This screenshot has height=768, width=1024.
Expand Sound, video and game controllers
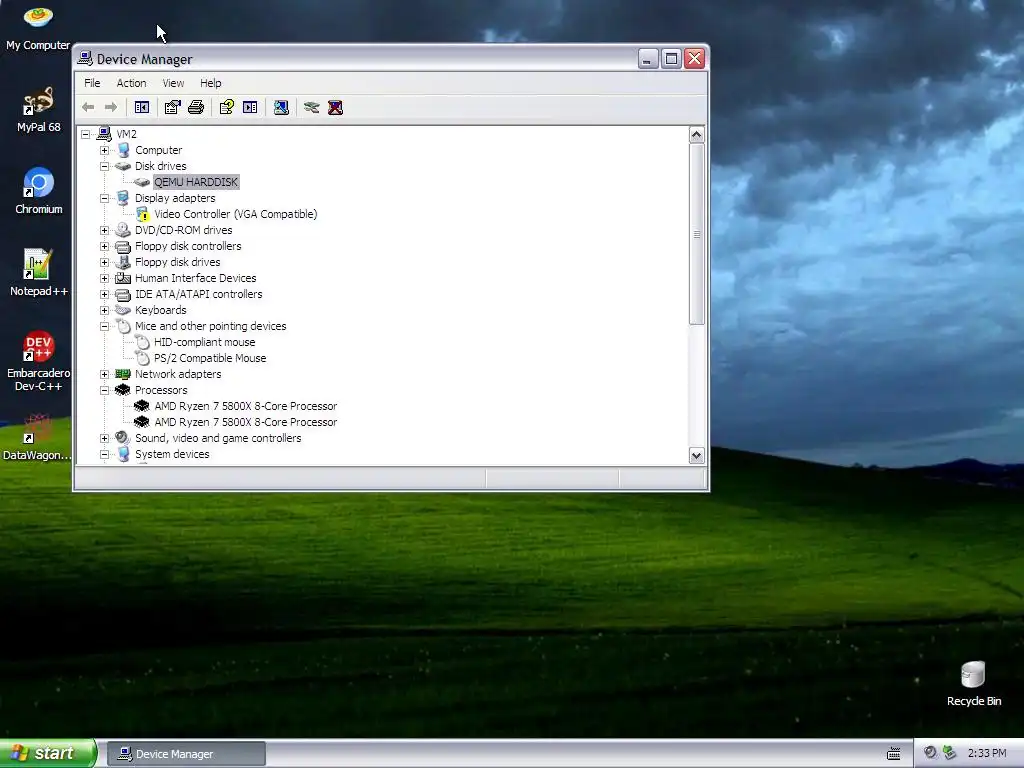click(x=104, y=438)
